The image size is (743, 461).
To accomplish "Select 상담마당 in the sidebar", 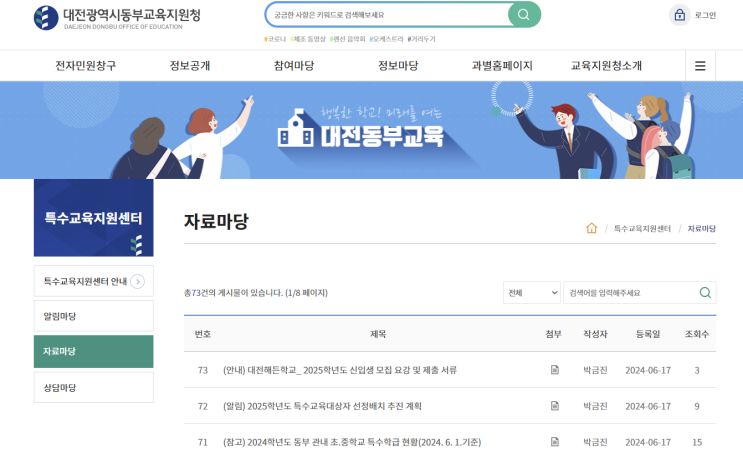I will 93,388.
